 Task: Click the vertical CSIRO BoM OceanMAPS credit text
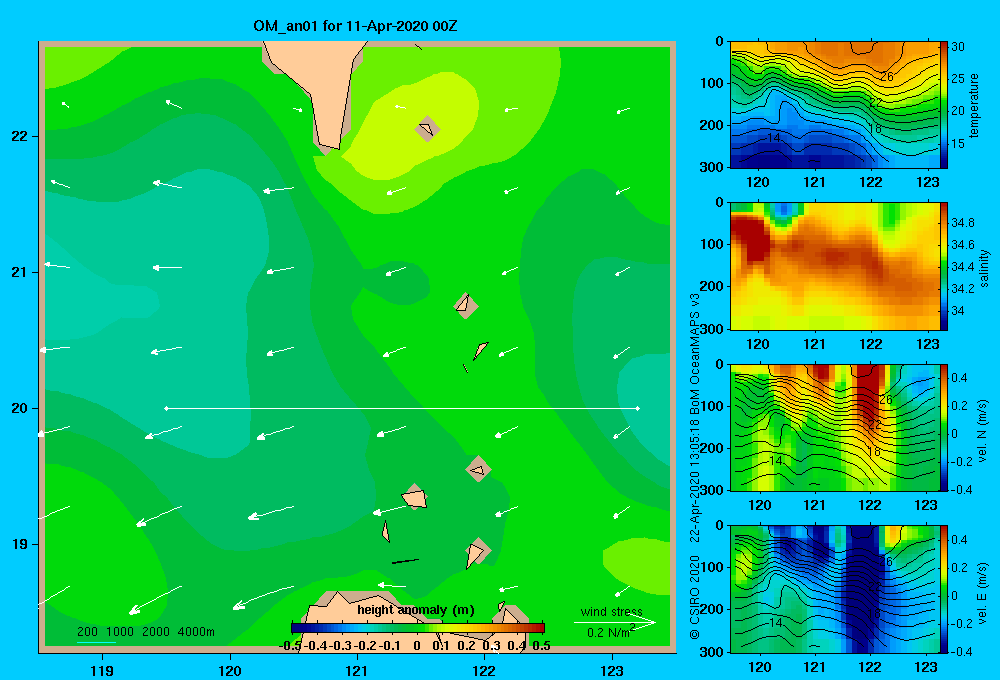coord(695,466)
